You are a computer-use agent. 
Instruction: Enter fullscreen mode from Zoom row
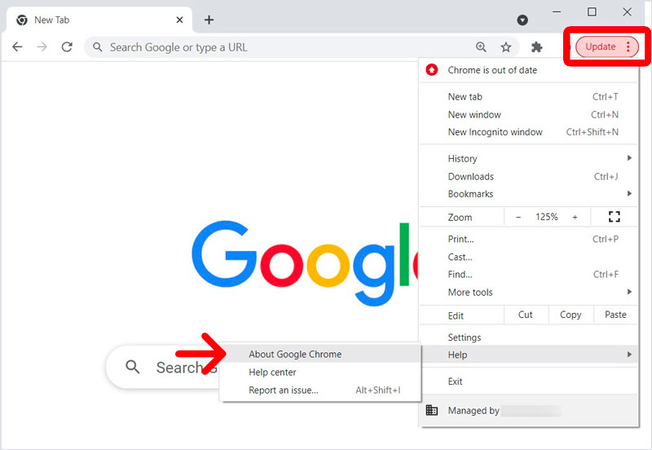(614, 216)
